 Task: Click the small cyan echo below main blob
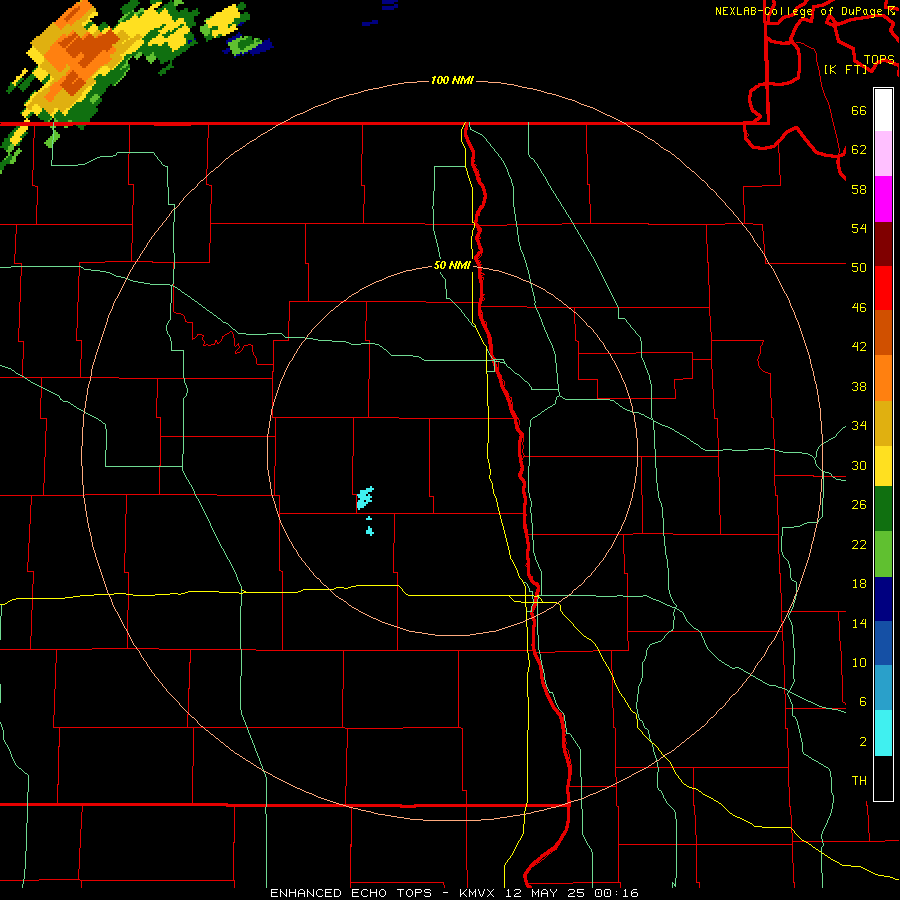(x=370, y=530)
